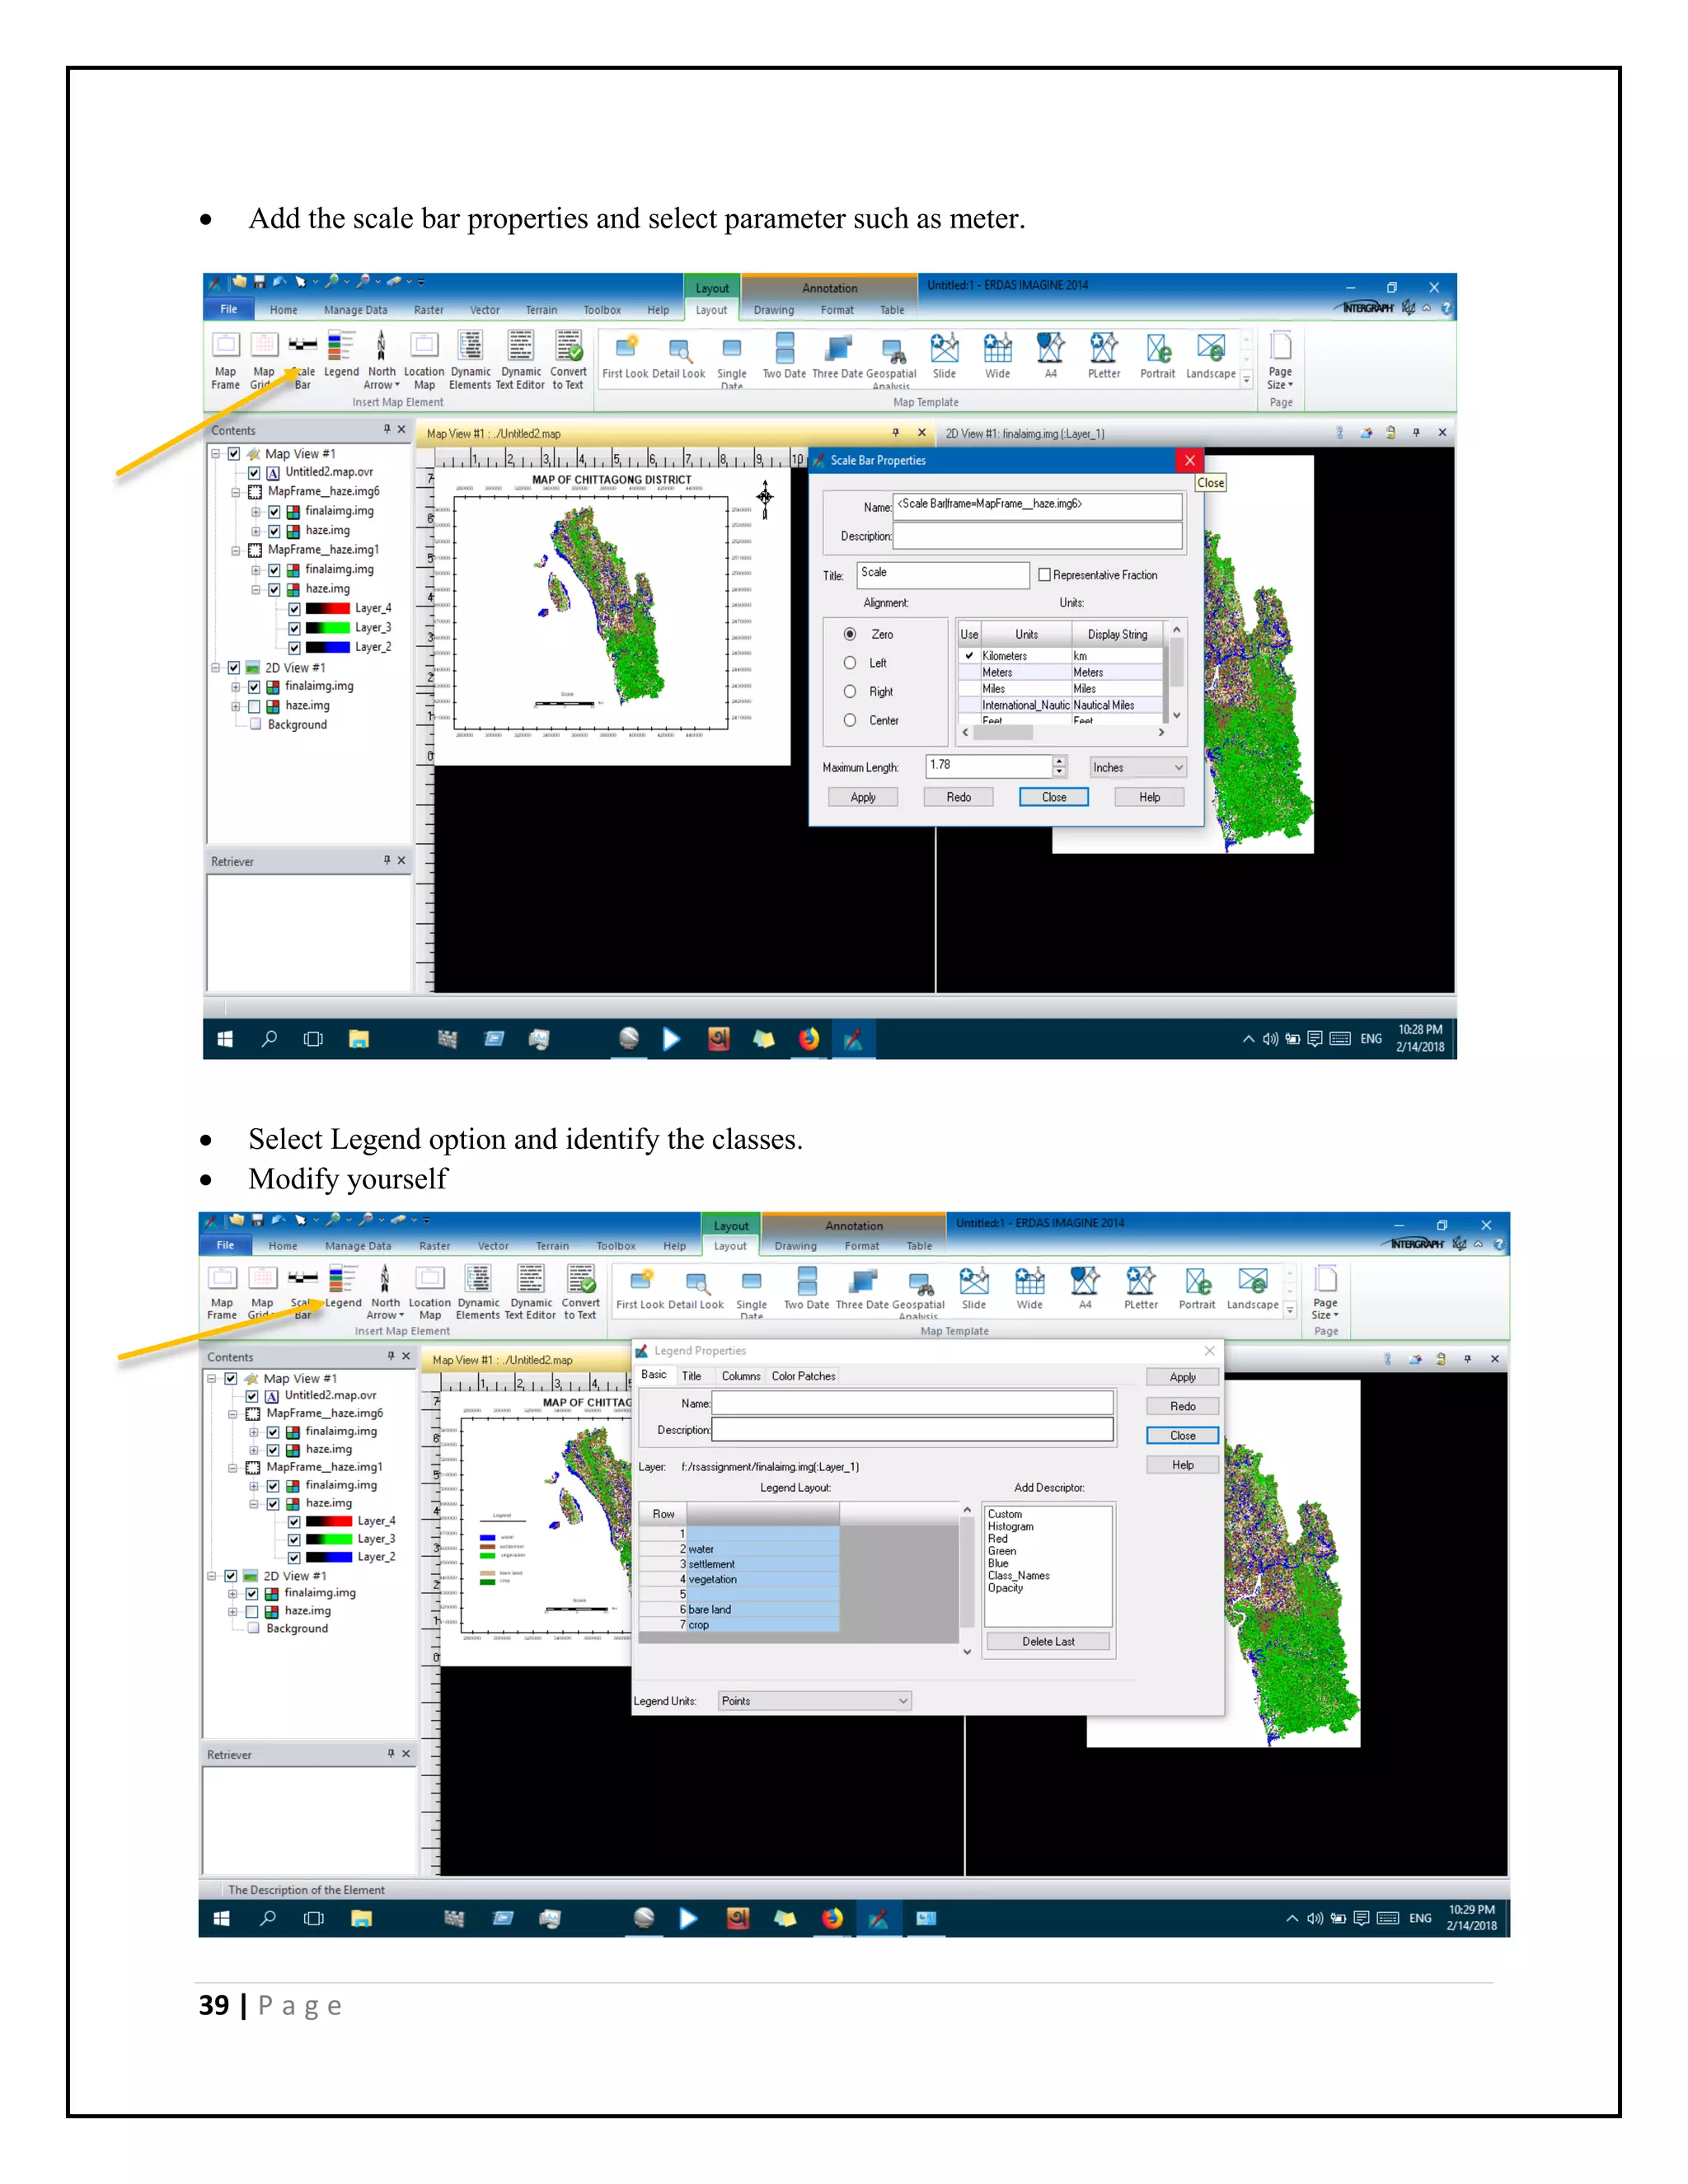Switch to the Color Patches tab
Image resolution: width=1688 pixels, height=2184 pixels.
click(x=803, y=1376)
